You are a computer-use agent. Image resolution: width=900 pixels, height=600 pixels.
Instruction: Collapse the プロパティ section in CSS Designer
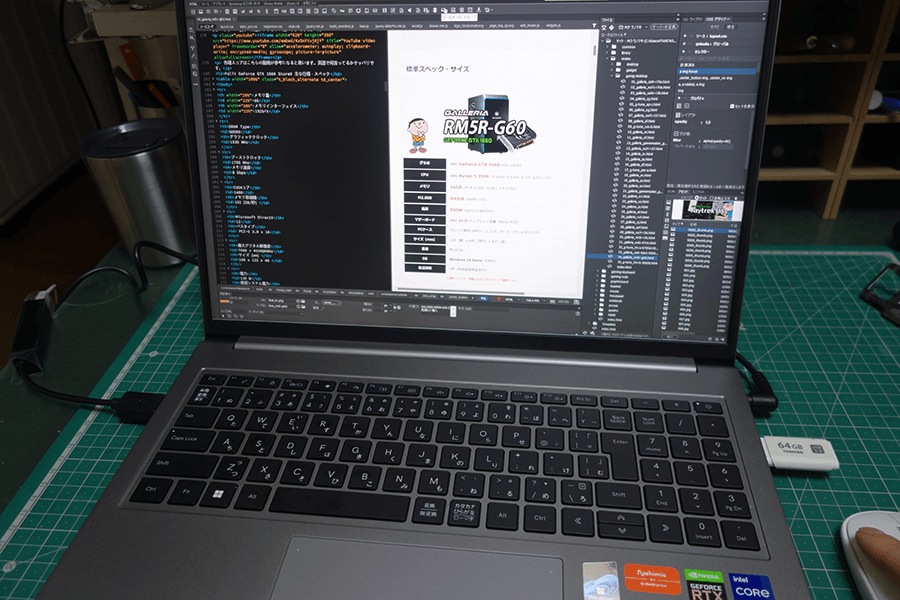(697, 98)
